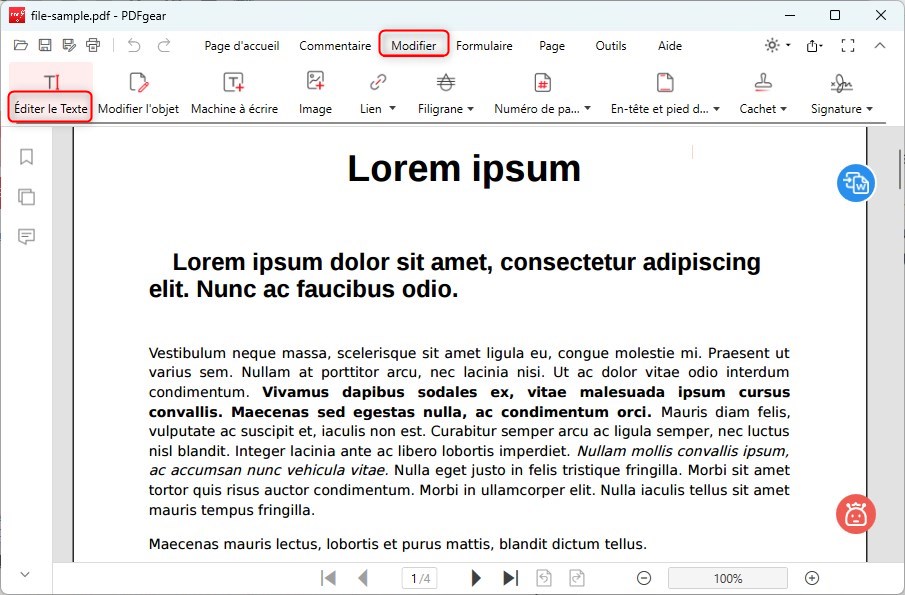Screen dimensions: 905x595
Task: Select the Éditer le Texte tool
Action: coord(51,93)
